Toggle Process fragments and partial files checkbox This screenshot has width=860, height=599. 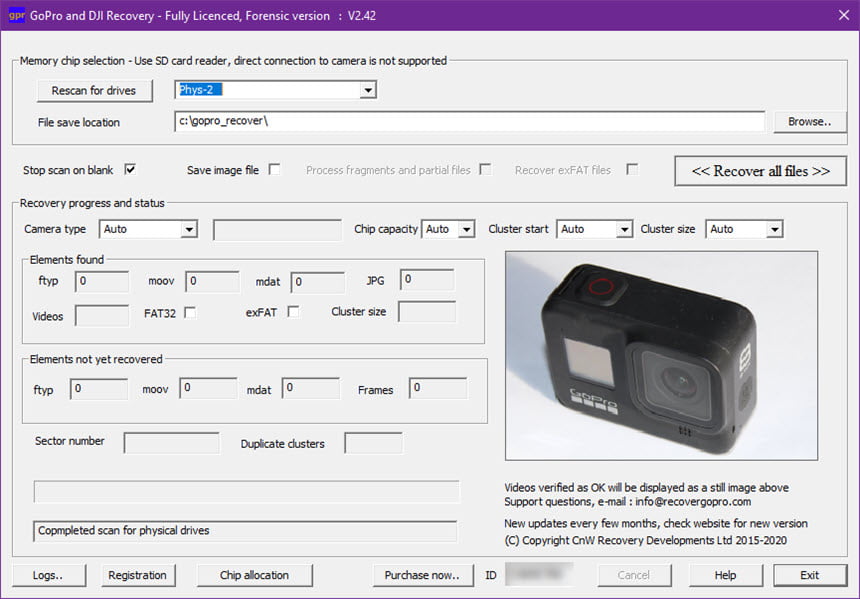(485, 169)
